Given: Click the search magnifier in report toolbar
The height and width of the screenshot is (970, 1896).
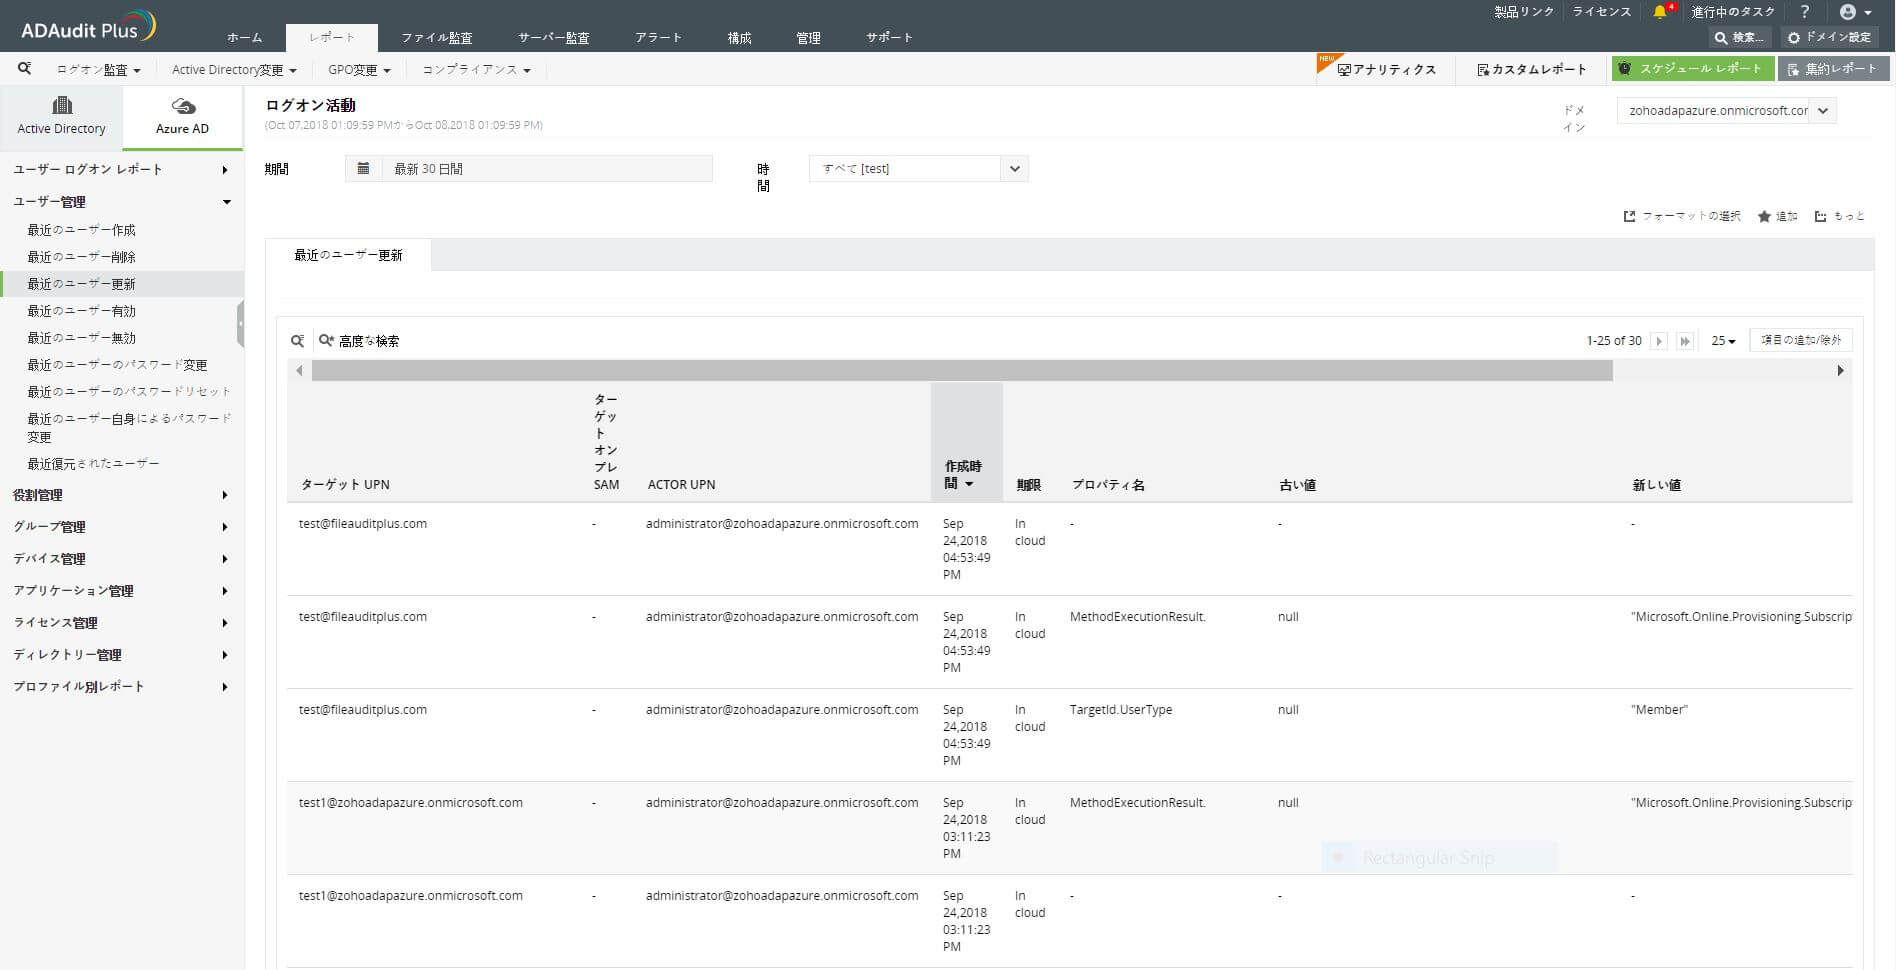Looking at the screenshot, I should click(24, 69).
